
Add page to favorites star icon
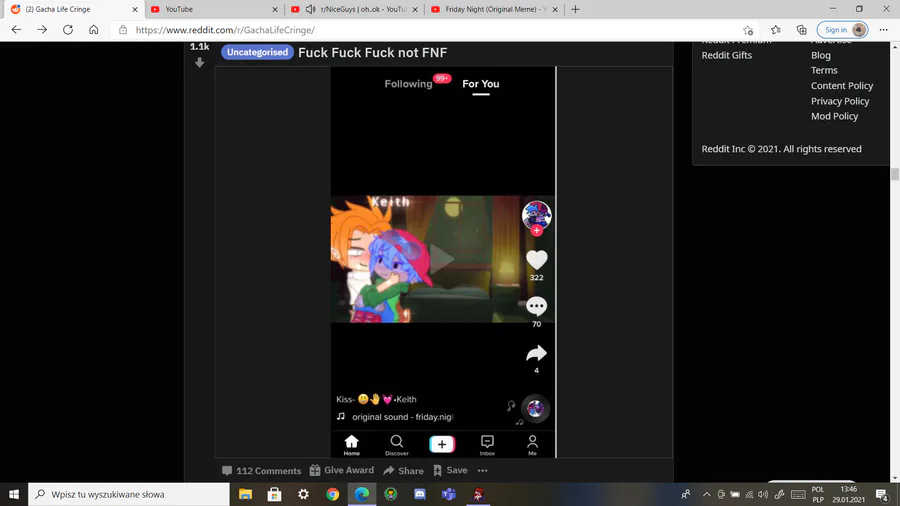(x=747, y=30)
